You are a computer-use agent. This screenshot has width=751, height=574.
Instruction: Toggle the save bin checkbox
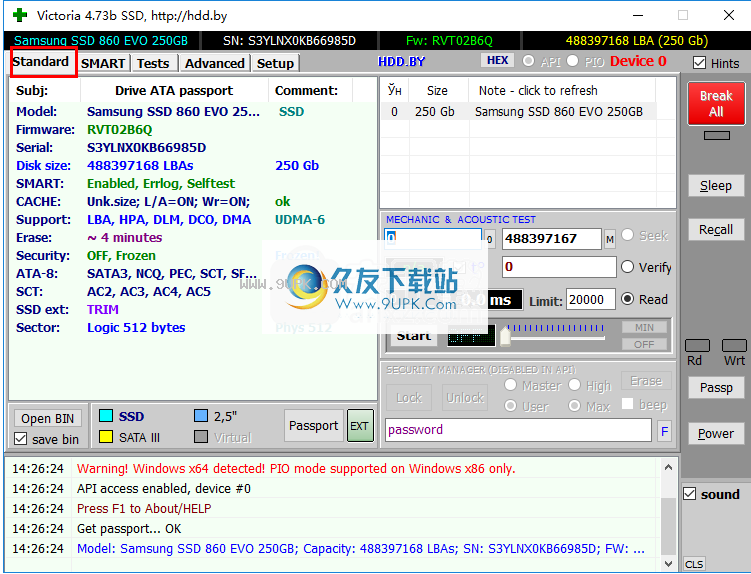21,438
